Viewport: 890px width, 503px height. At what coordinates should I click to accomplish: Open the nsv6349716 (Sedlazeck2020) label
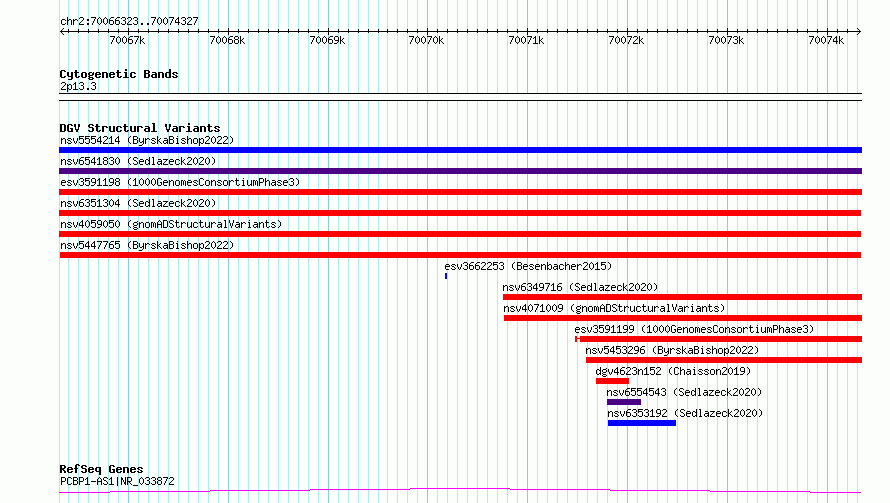pos(580,287)
